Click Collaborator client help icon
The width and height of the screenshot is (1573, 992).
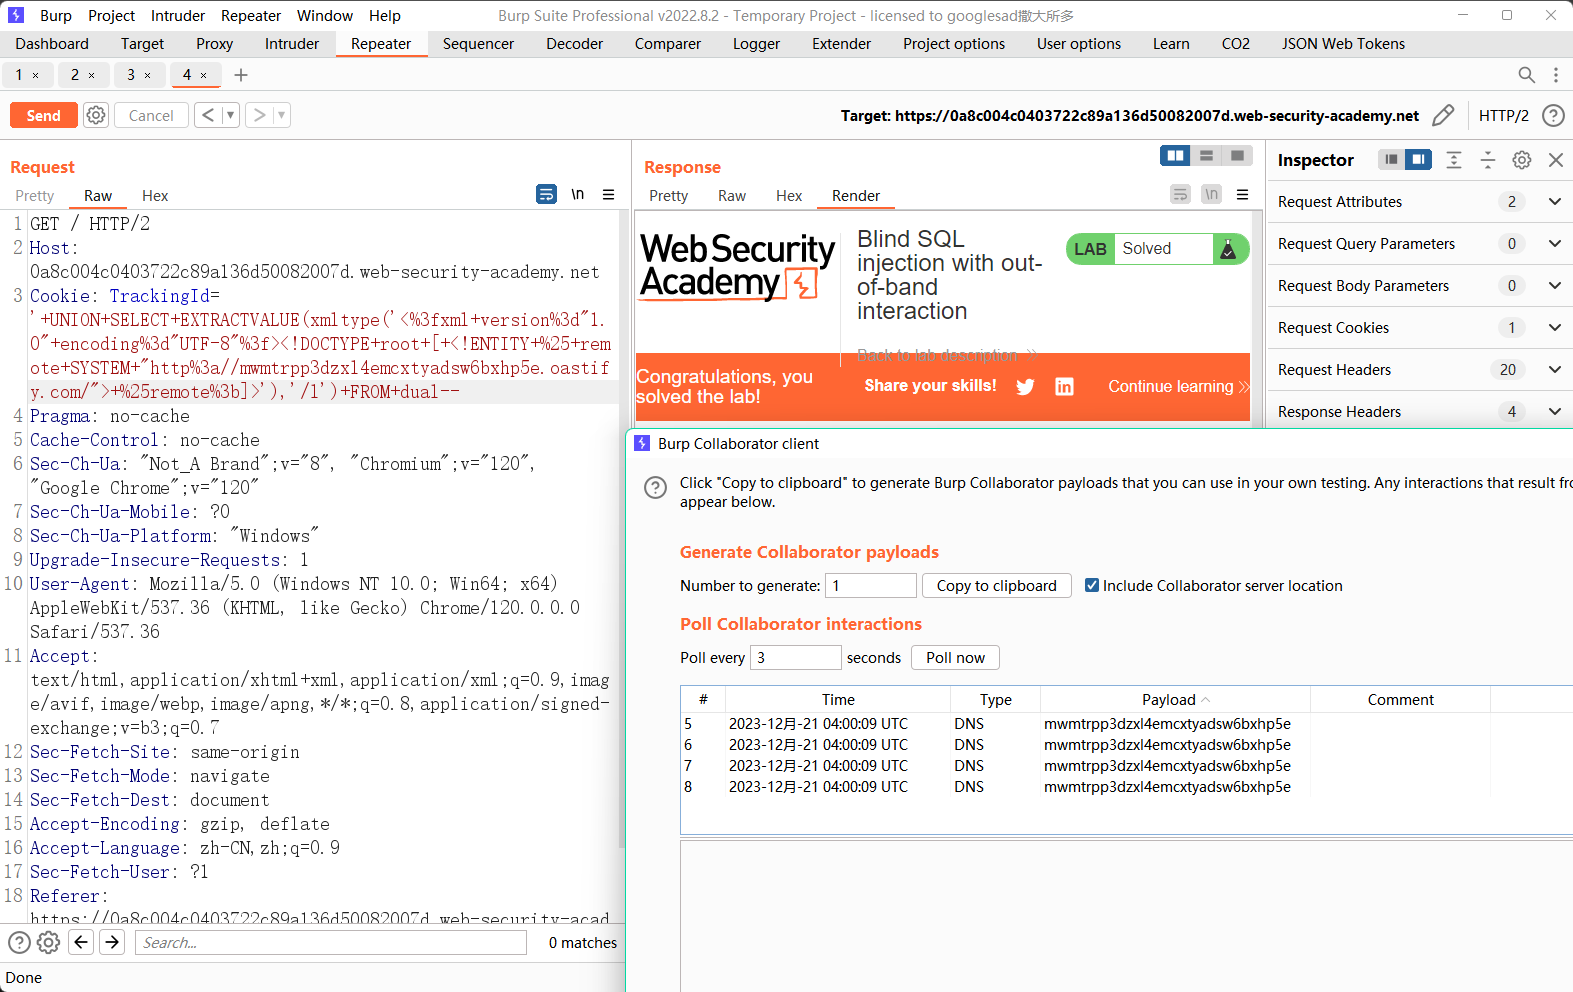pos(655,487)
